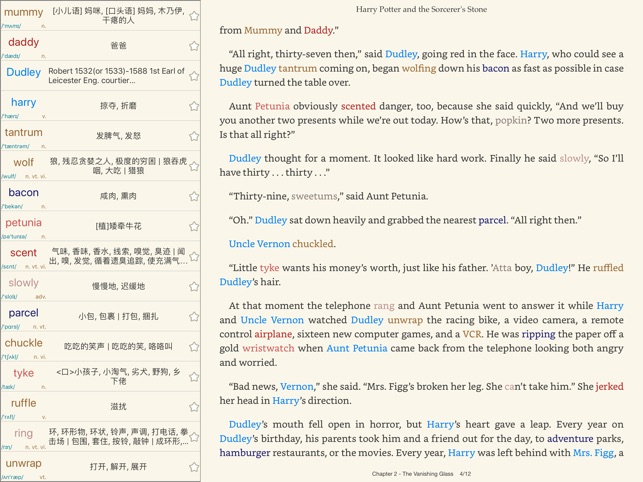The image size is (643, 482).
Task: Mark 'harry' entry with star
Action: point(194,106)
